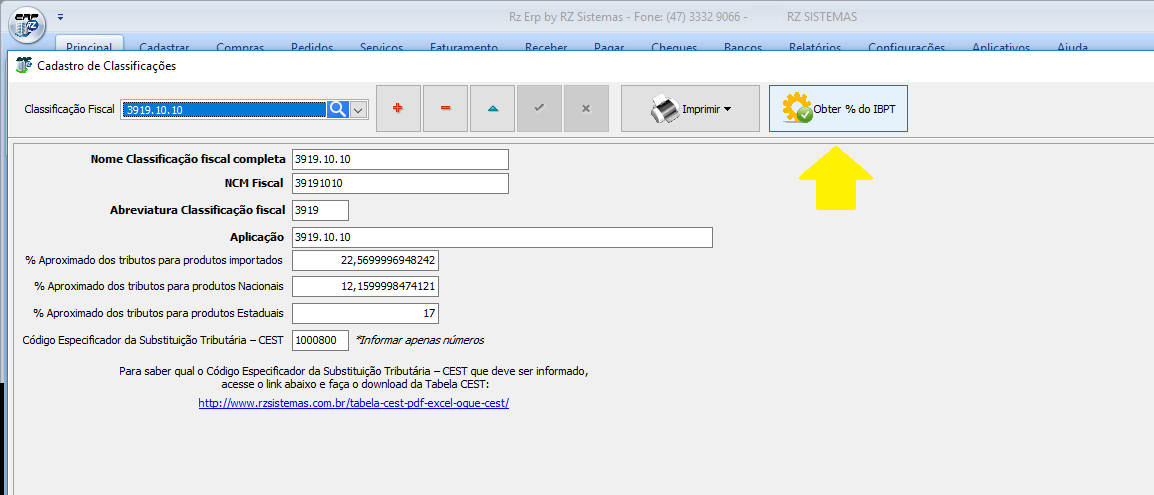Click the 'Classificação Fiscal' label beside the combo box
Image resolution: width=1154 pixels, height=495 pixels.
click(x=70, y=110)
